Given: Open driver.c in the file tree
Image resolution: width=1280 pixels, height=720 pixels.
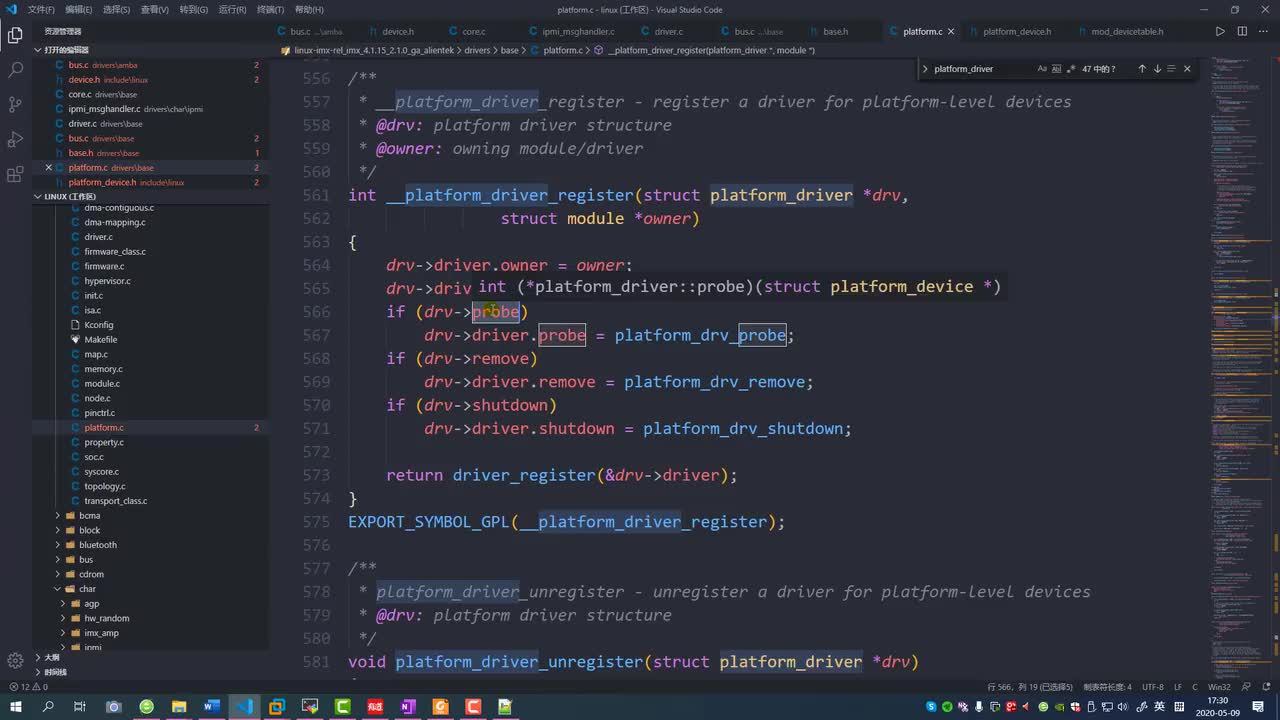Looking at the screenshot, I should pyautogui.click(x=98, y=237).
